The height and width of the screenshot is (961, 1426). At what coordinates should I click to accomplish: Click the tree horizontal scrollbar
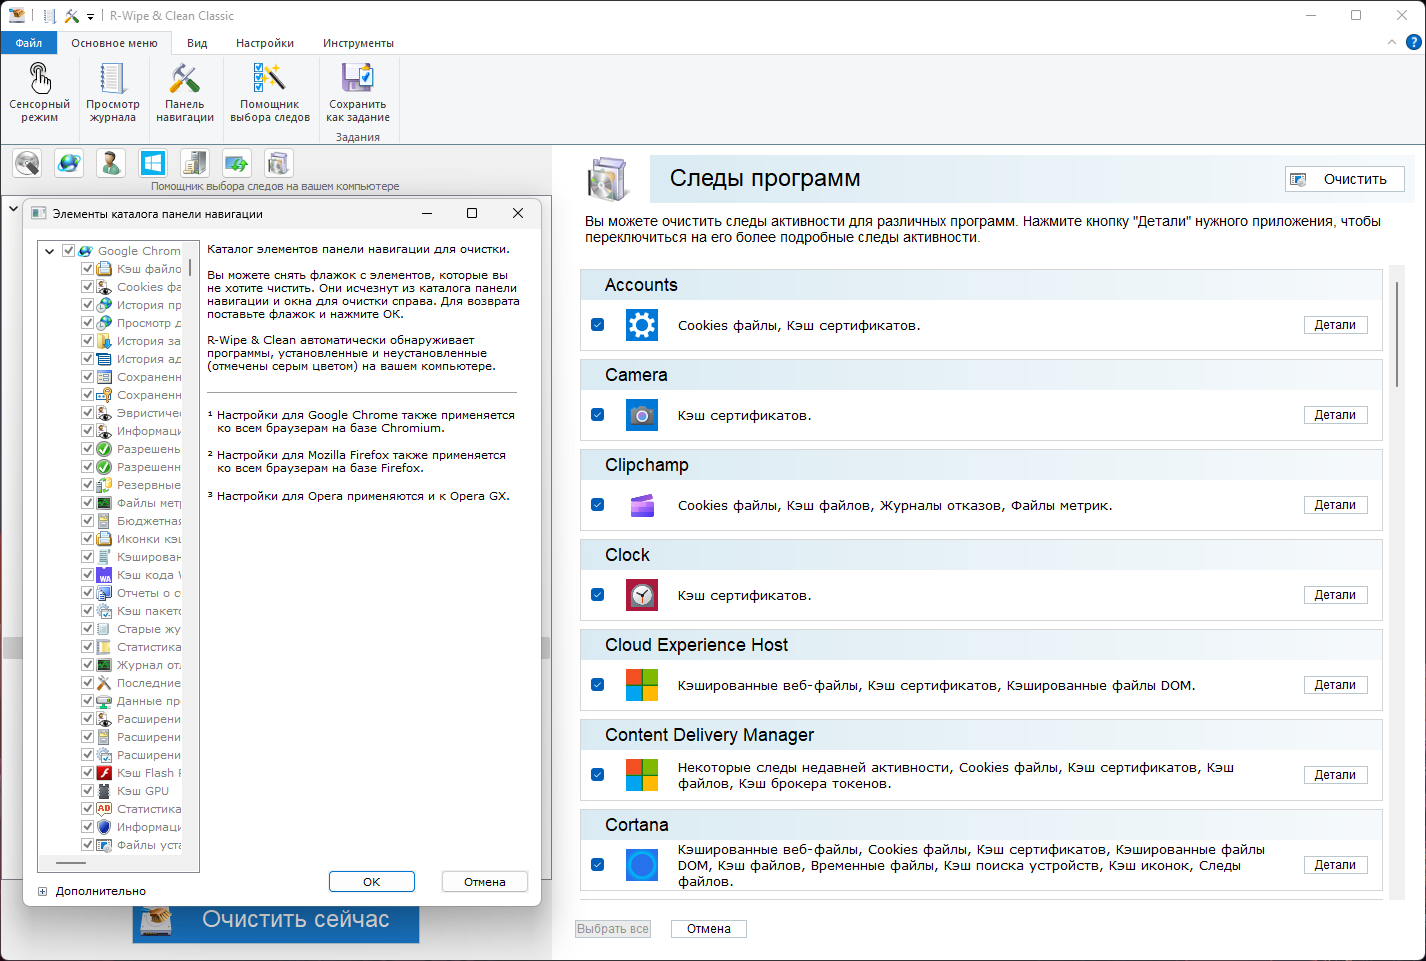71,862
